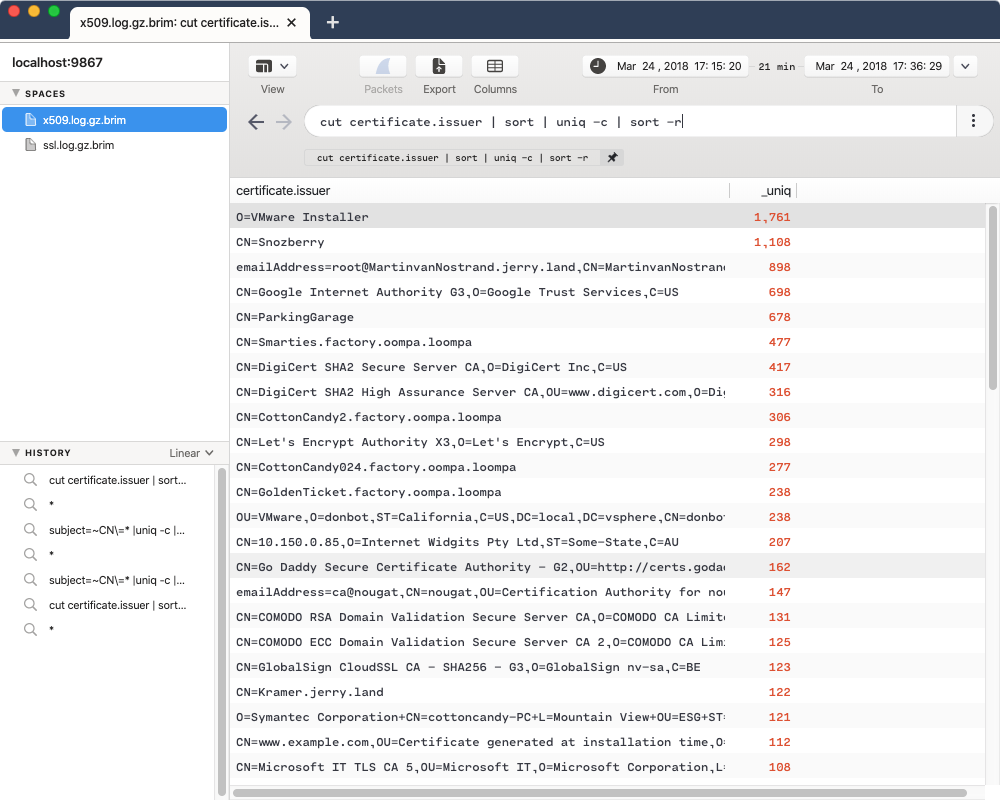The width and height of the screenshot is (1000, 800).
Task: Open the search options three-dot menu
Action: coord(973,120)
